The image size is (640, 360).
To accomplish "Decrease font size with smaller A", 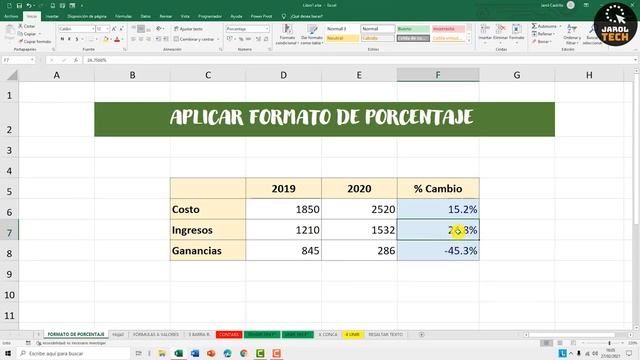I will coord(122,29).
